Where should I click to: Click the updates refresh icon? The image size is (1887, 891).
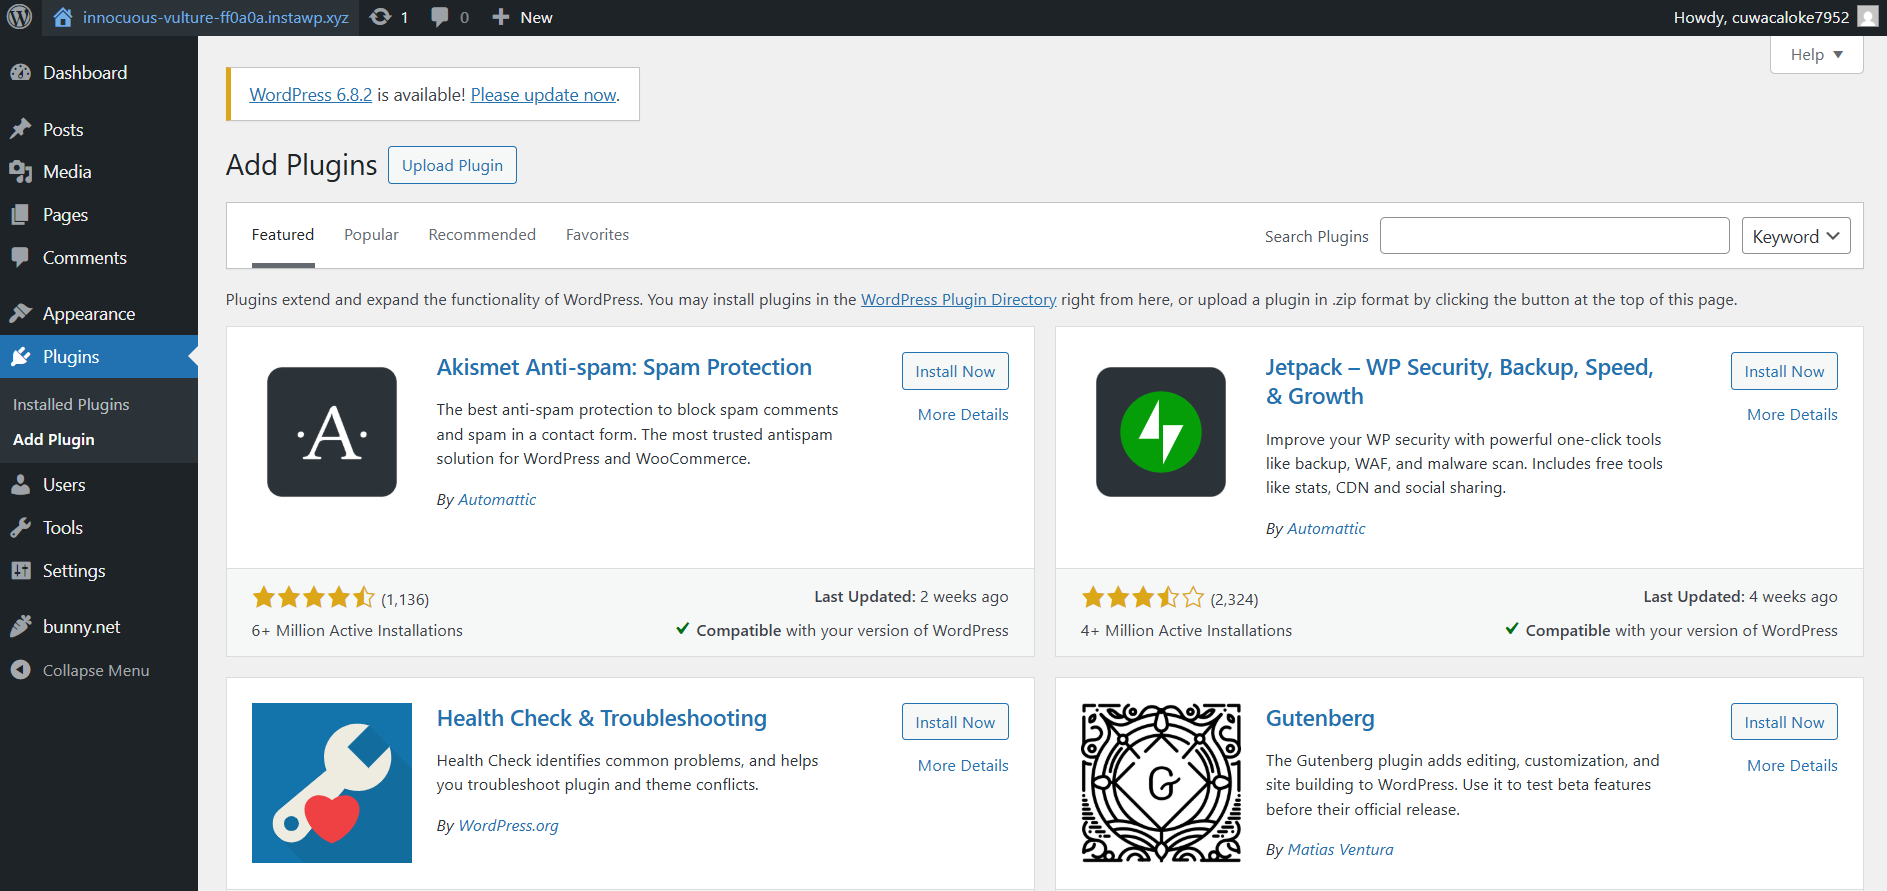(x=380, y=17)
